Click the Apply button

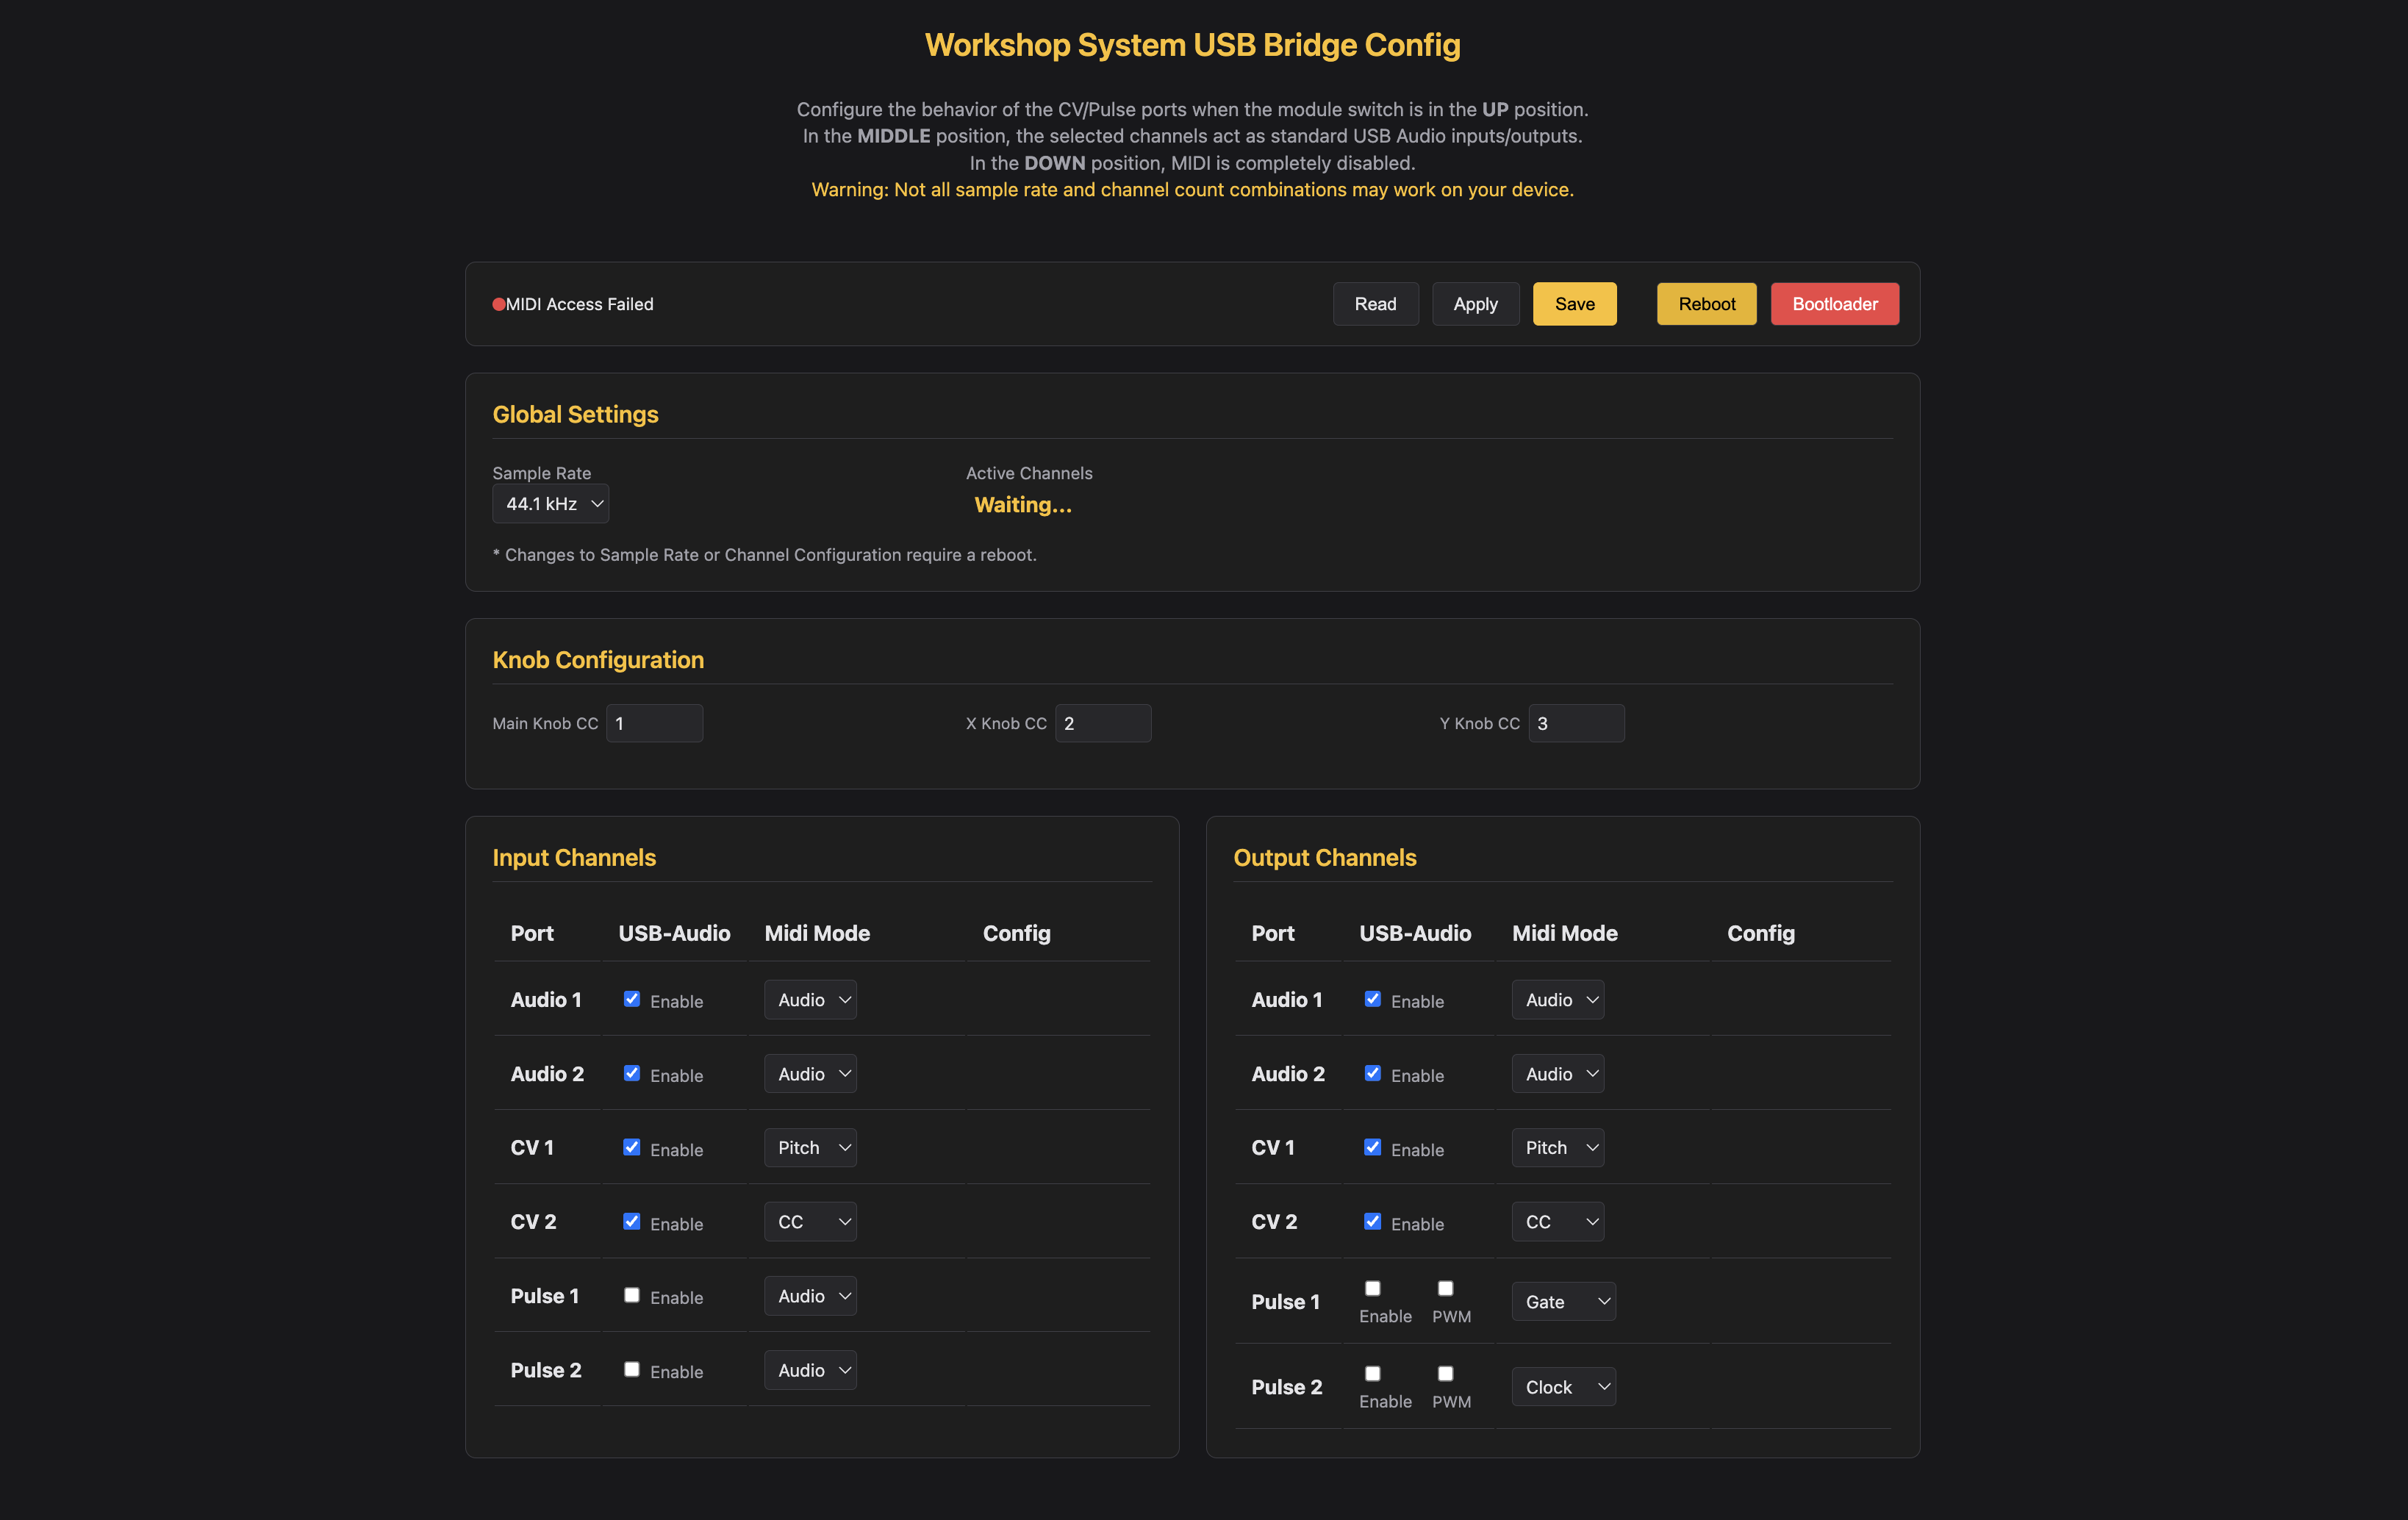[x=1475, y=304]
